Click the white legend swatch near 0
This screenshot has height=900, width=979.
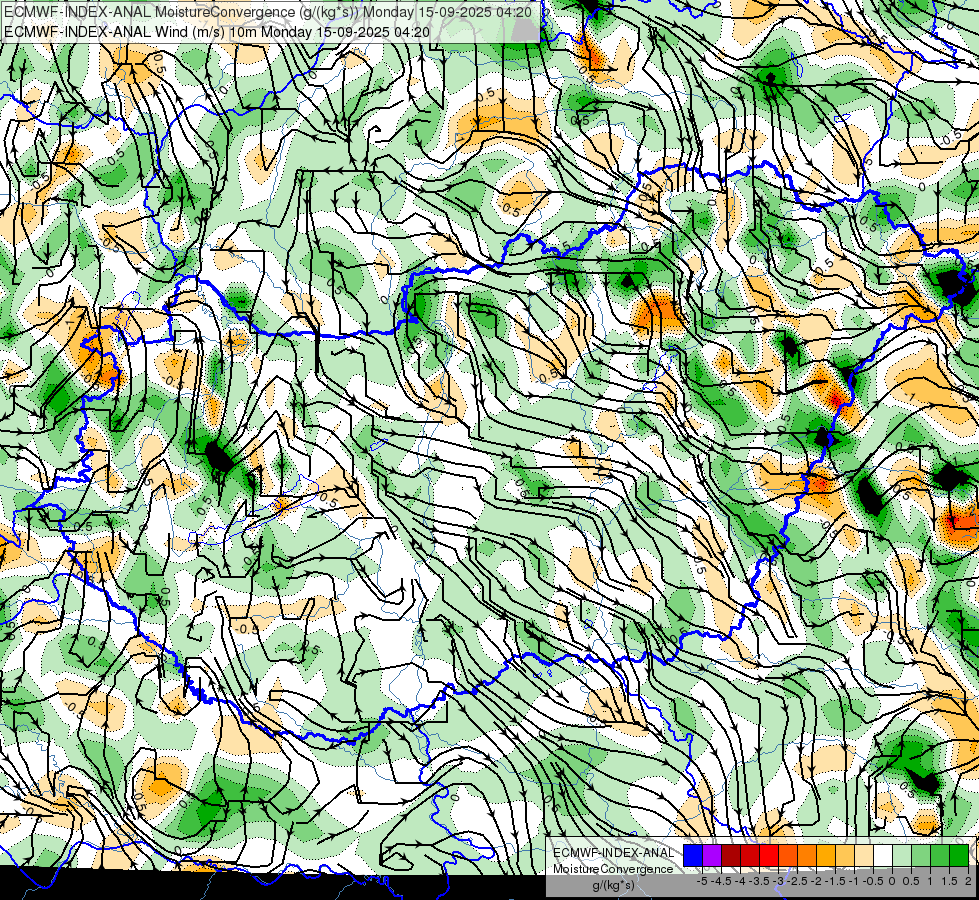tap(883, 855)
